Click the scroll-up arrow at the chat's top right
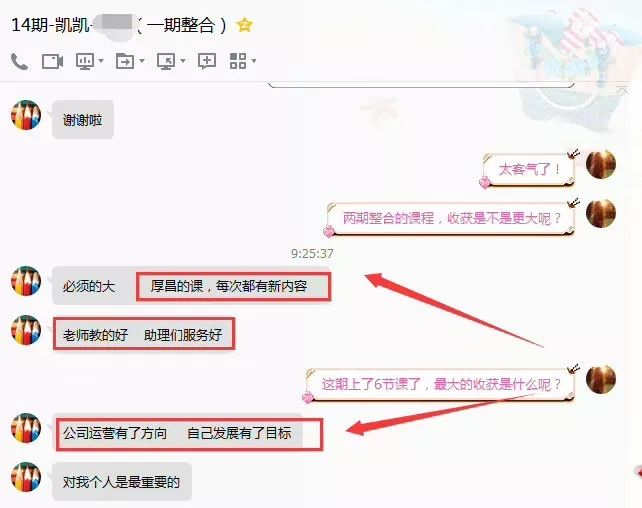 [x=622, y=91]
